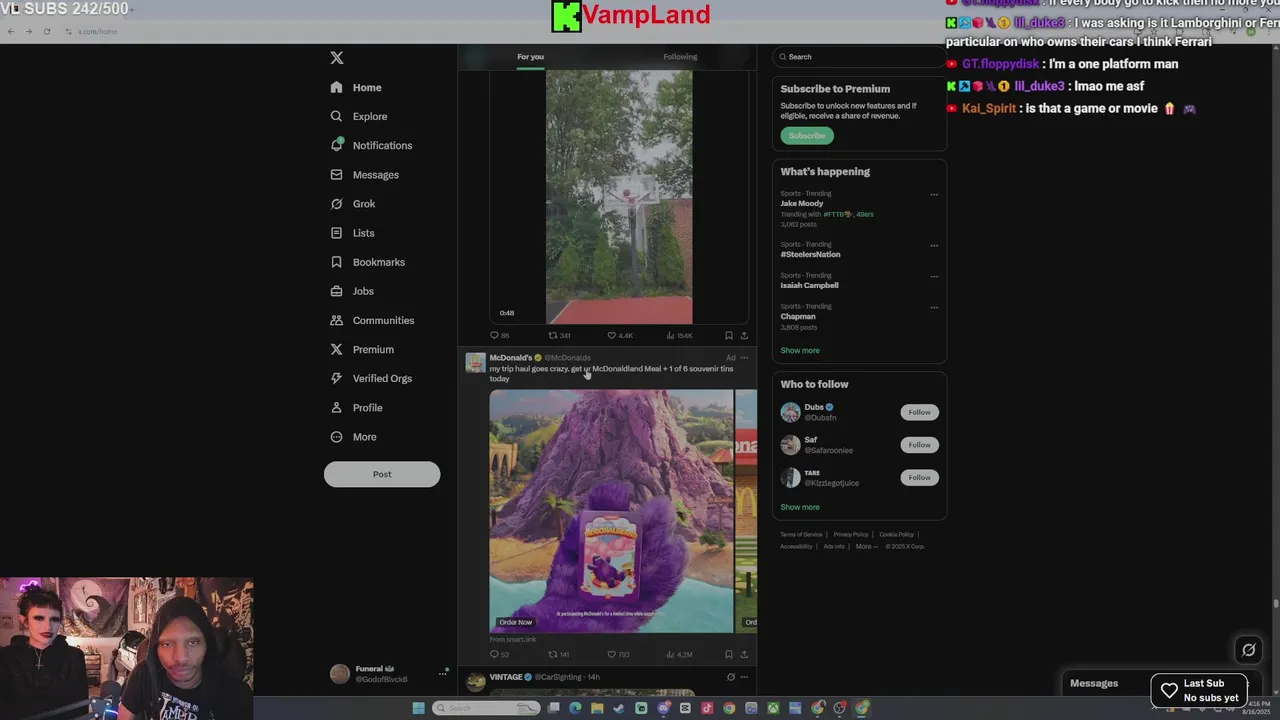Reply to the basketball hoop video post
The width and height of the screenshot is (1280, 720).
click(x=499, y=336)
